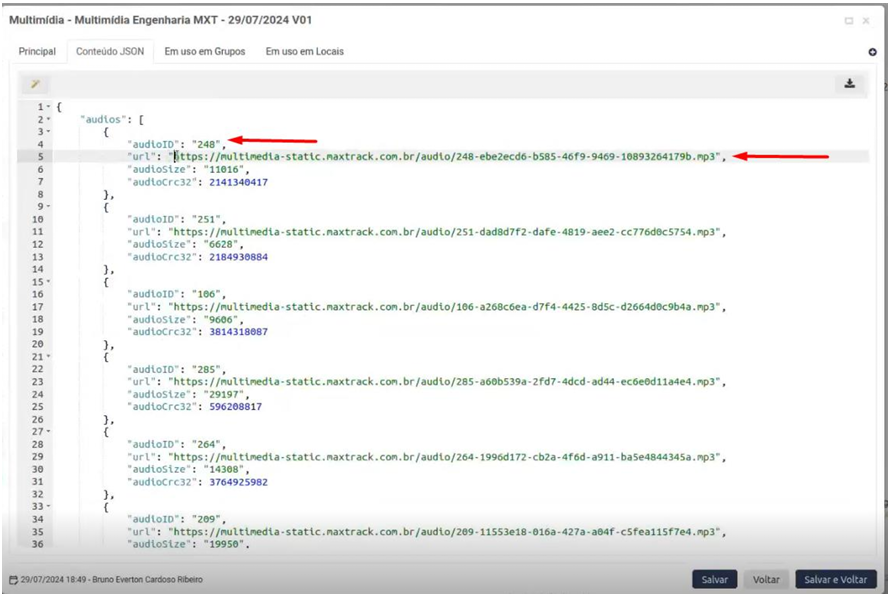Click the calendar icon in the footer
Viewport: 888px width, 595px height.
coord(13,580)
